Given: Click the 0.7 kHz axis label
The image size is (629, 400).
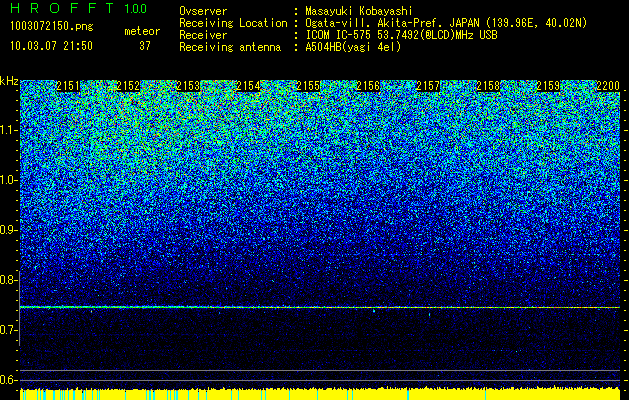Looking at the screenshot, I should pos(8,330).
